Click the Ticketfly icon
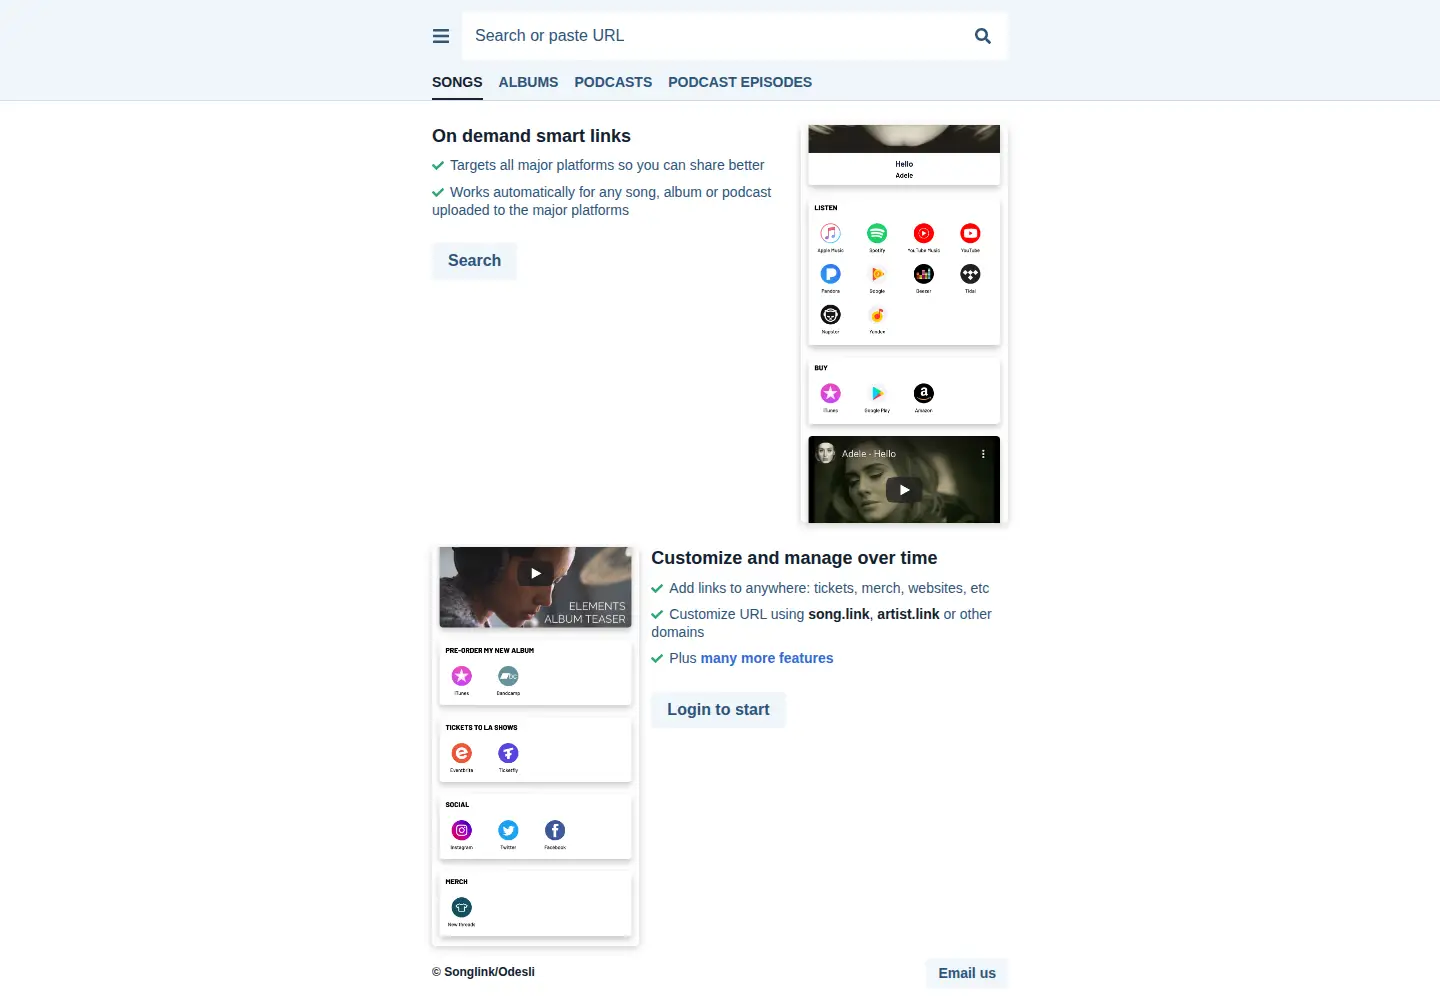 (508, 753)
